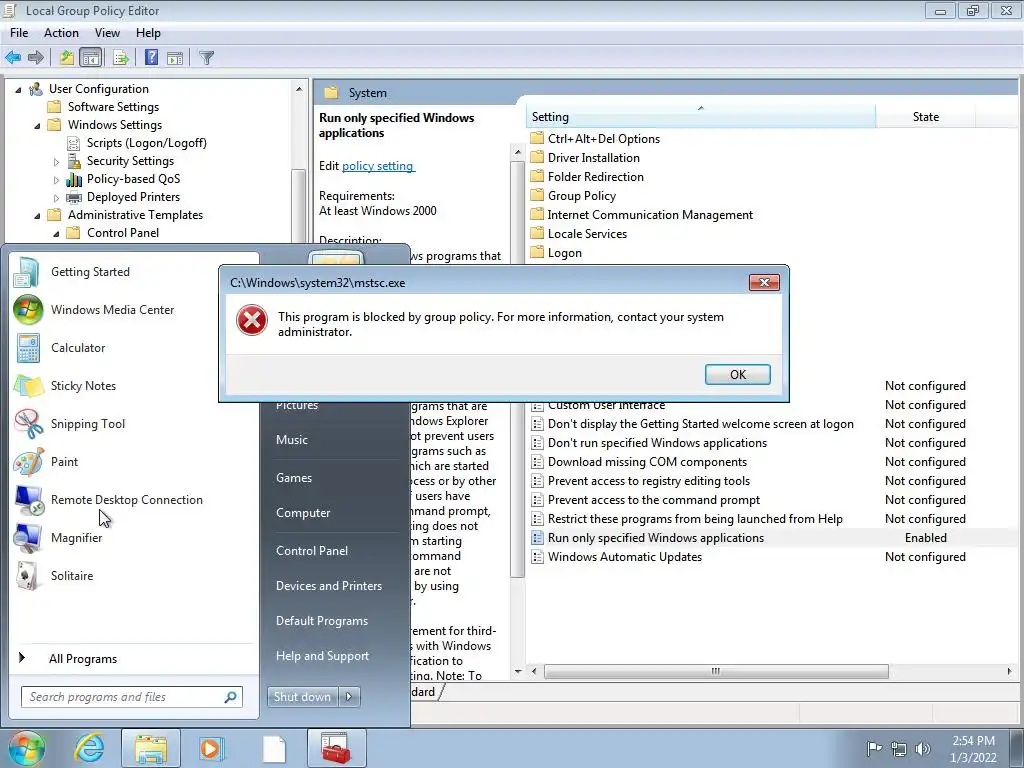The width and height of the screenshot is (1024, 768).
Task: Click the Search programs and files box
Action: 131,697
